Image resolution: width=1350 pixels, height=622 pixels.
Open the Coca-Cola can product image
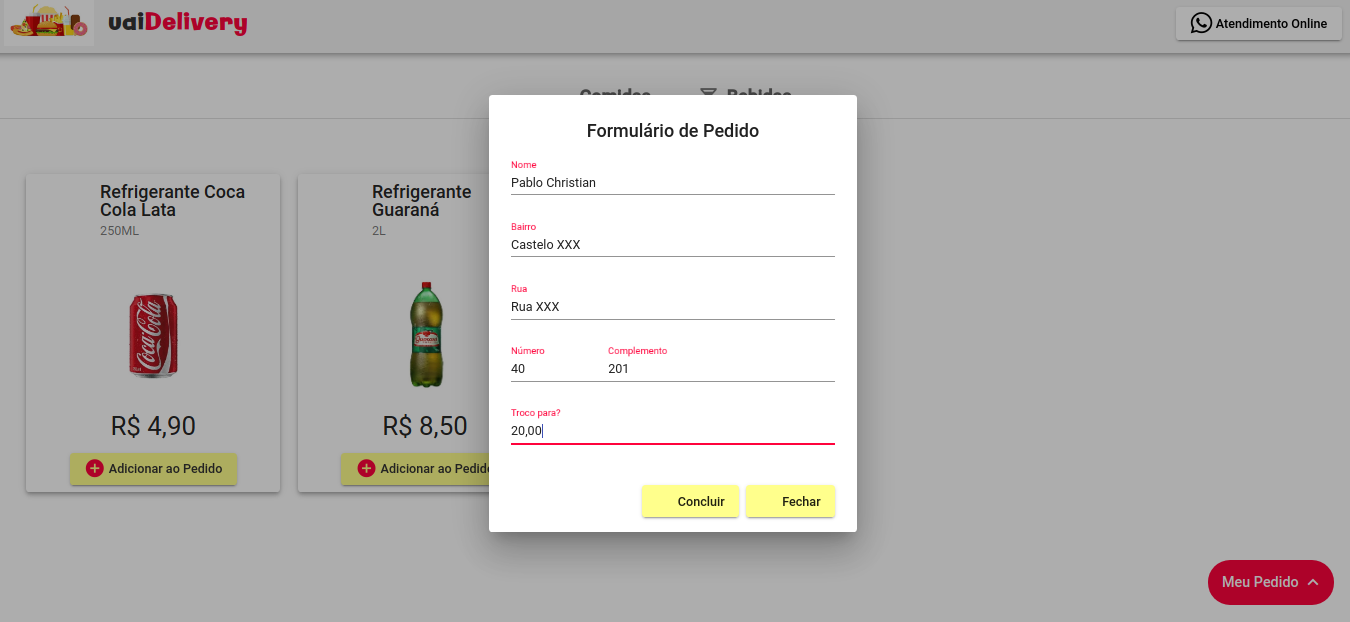coord(153,334)
